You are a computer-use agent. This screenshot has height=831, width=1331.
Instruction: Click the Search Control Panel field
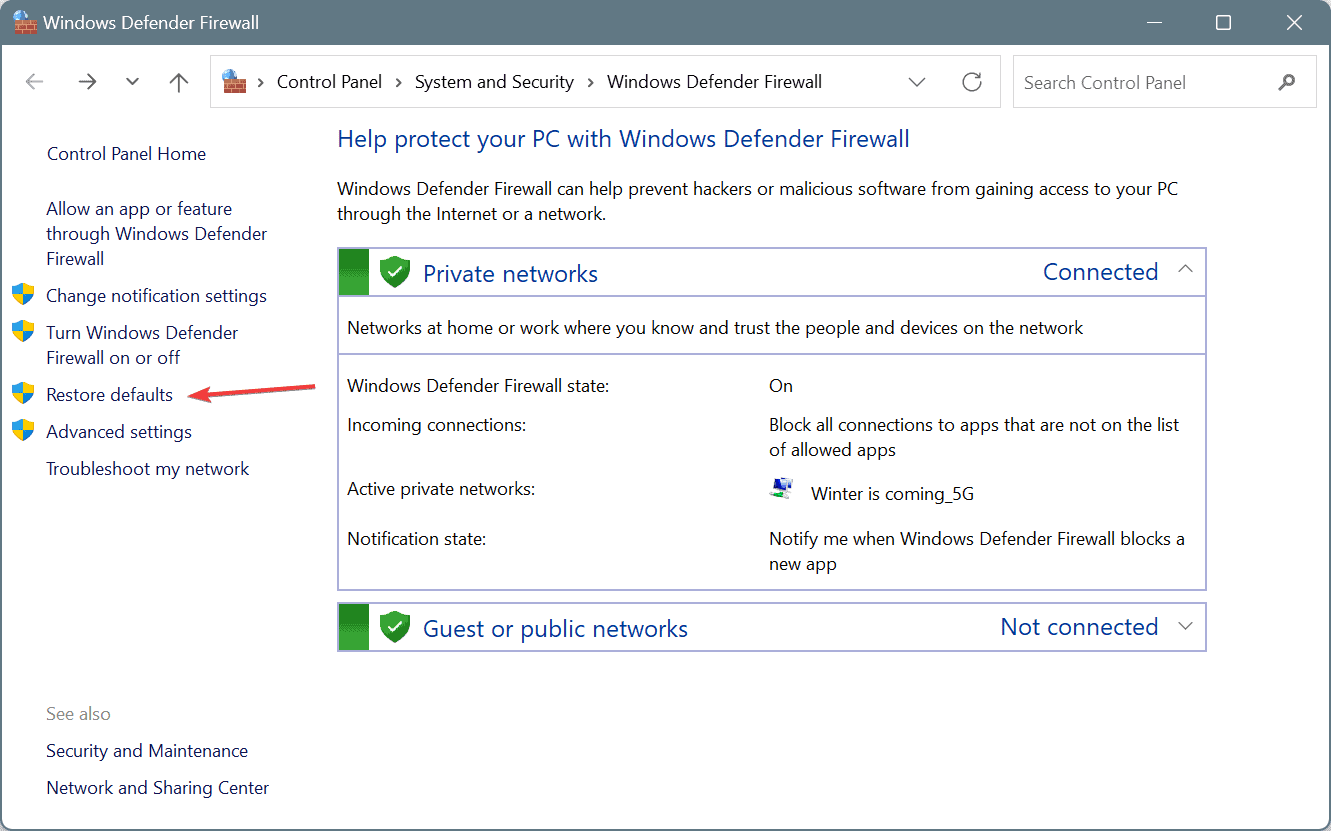click(x=1165, y=82)
